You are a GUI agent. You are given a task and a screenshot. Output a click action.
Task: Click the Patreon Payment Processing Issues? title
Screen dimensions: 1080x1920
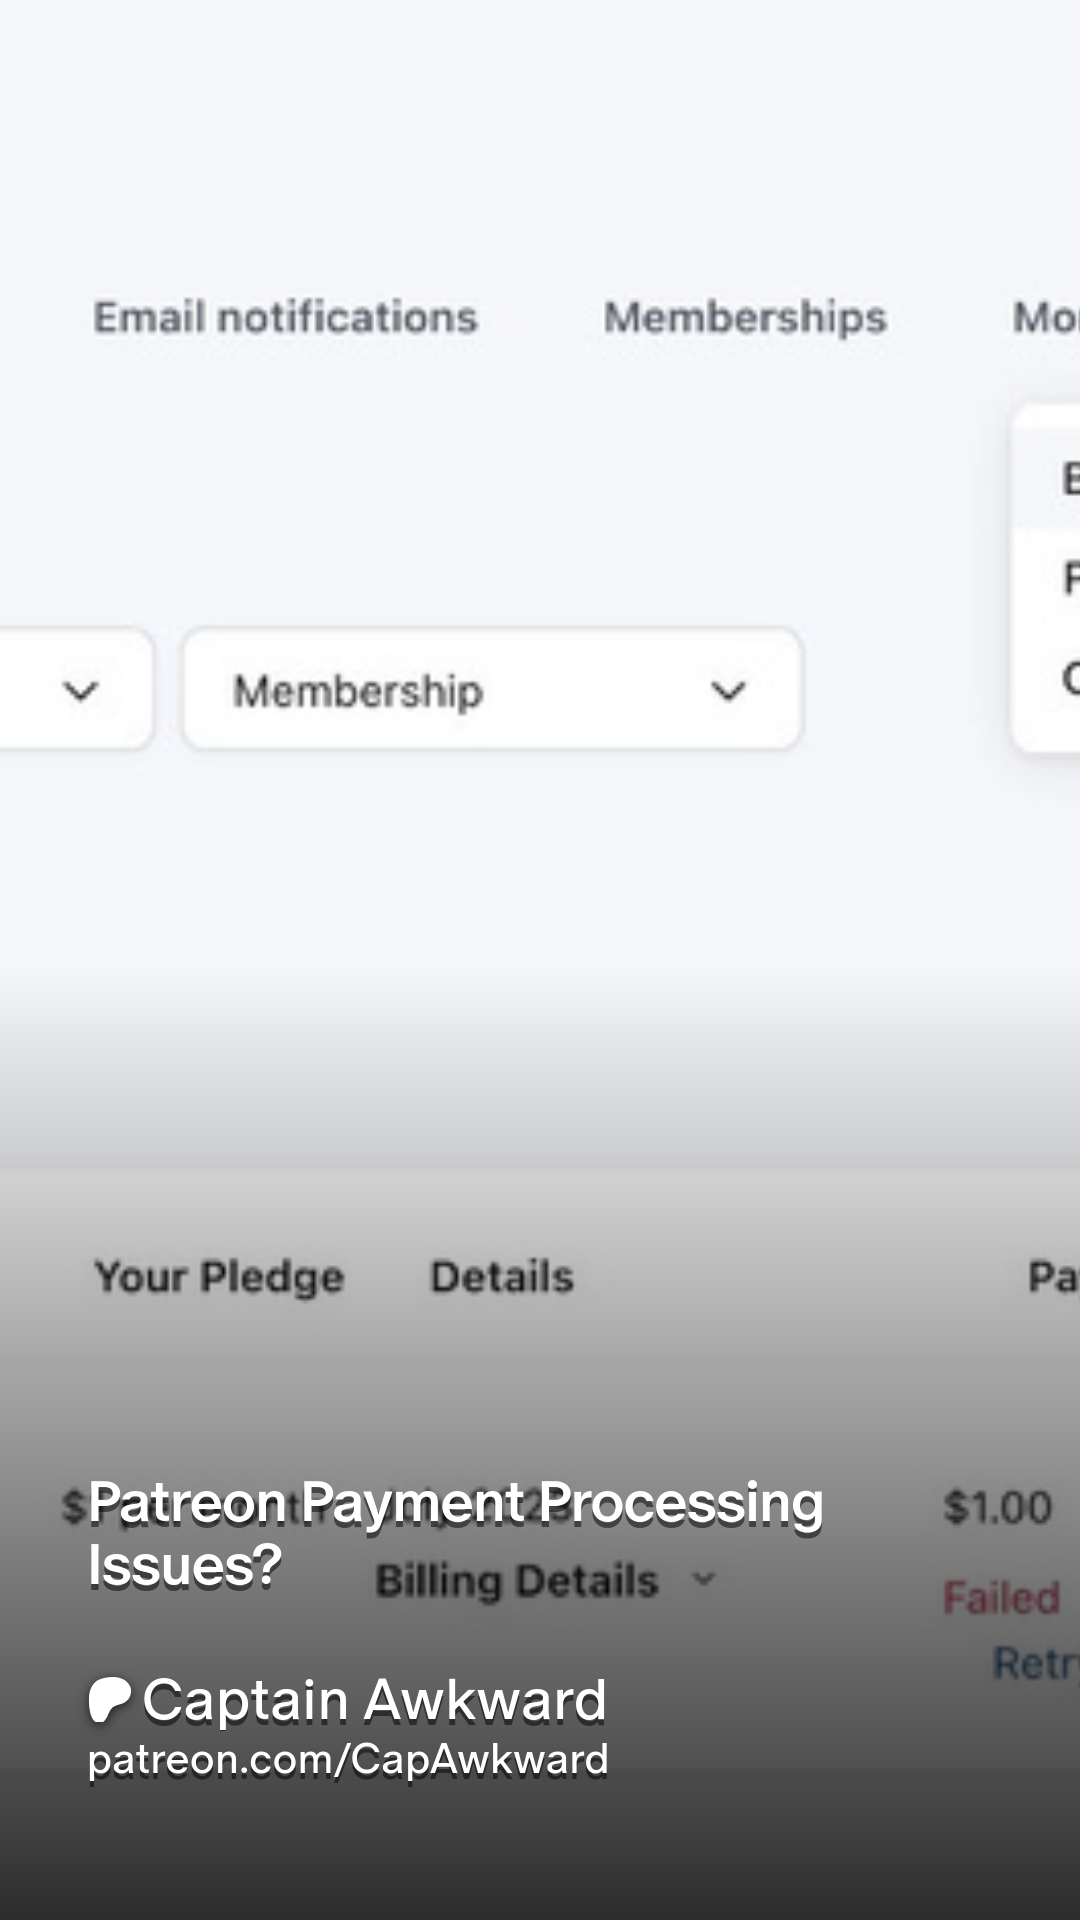(455, 1533)
